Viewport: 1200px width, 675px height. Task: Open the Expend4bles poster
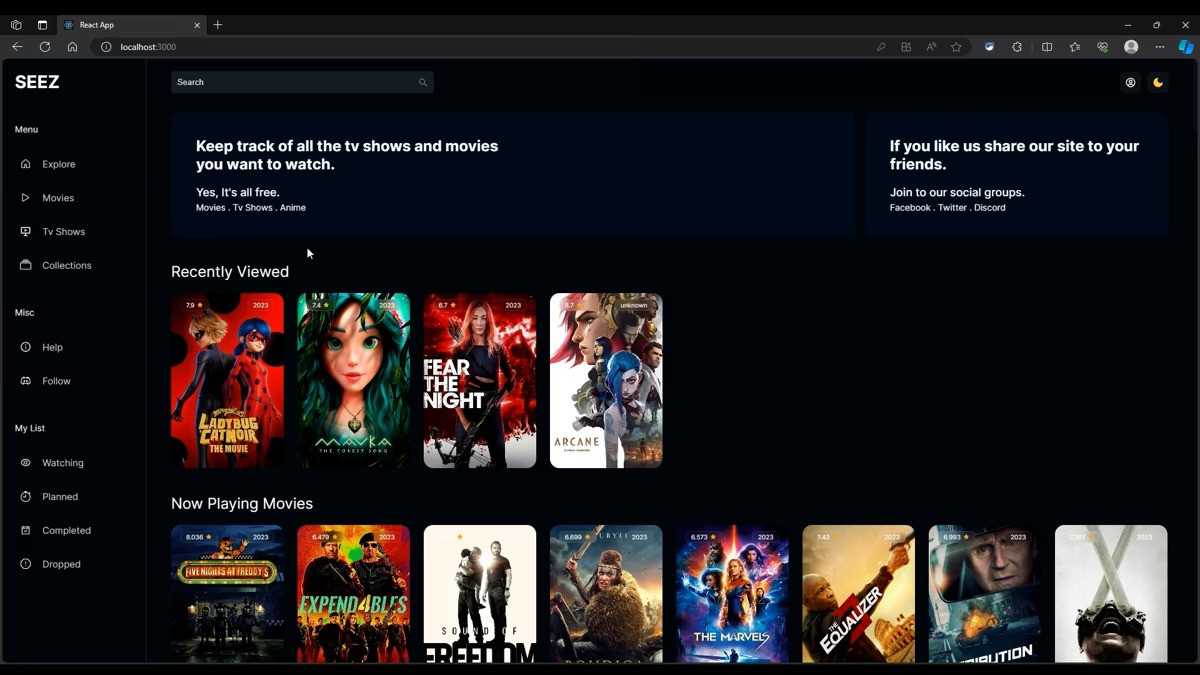353,594
